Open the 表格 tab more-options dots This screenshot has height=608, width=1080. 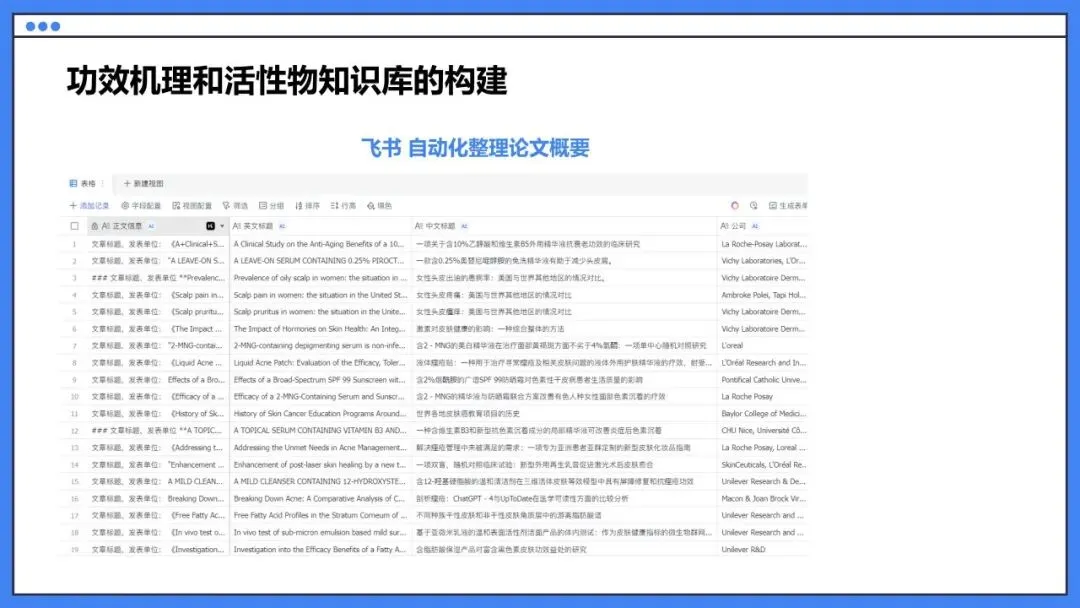[103, 184]
